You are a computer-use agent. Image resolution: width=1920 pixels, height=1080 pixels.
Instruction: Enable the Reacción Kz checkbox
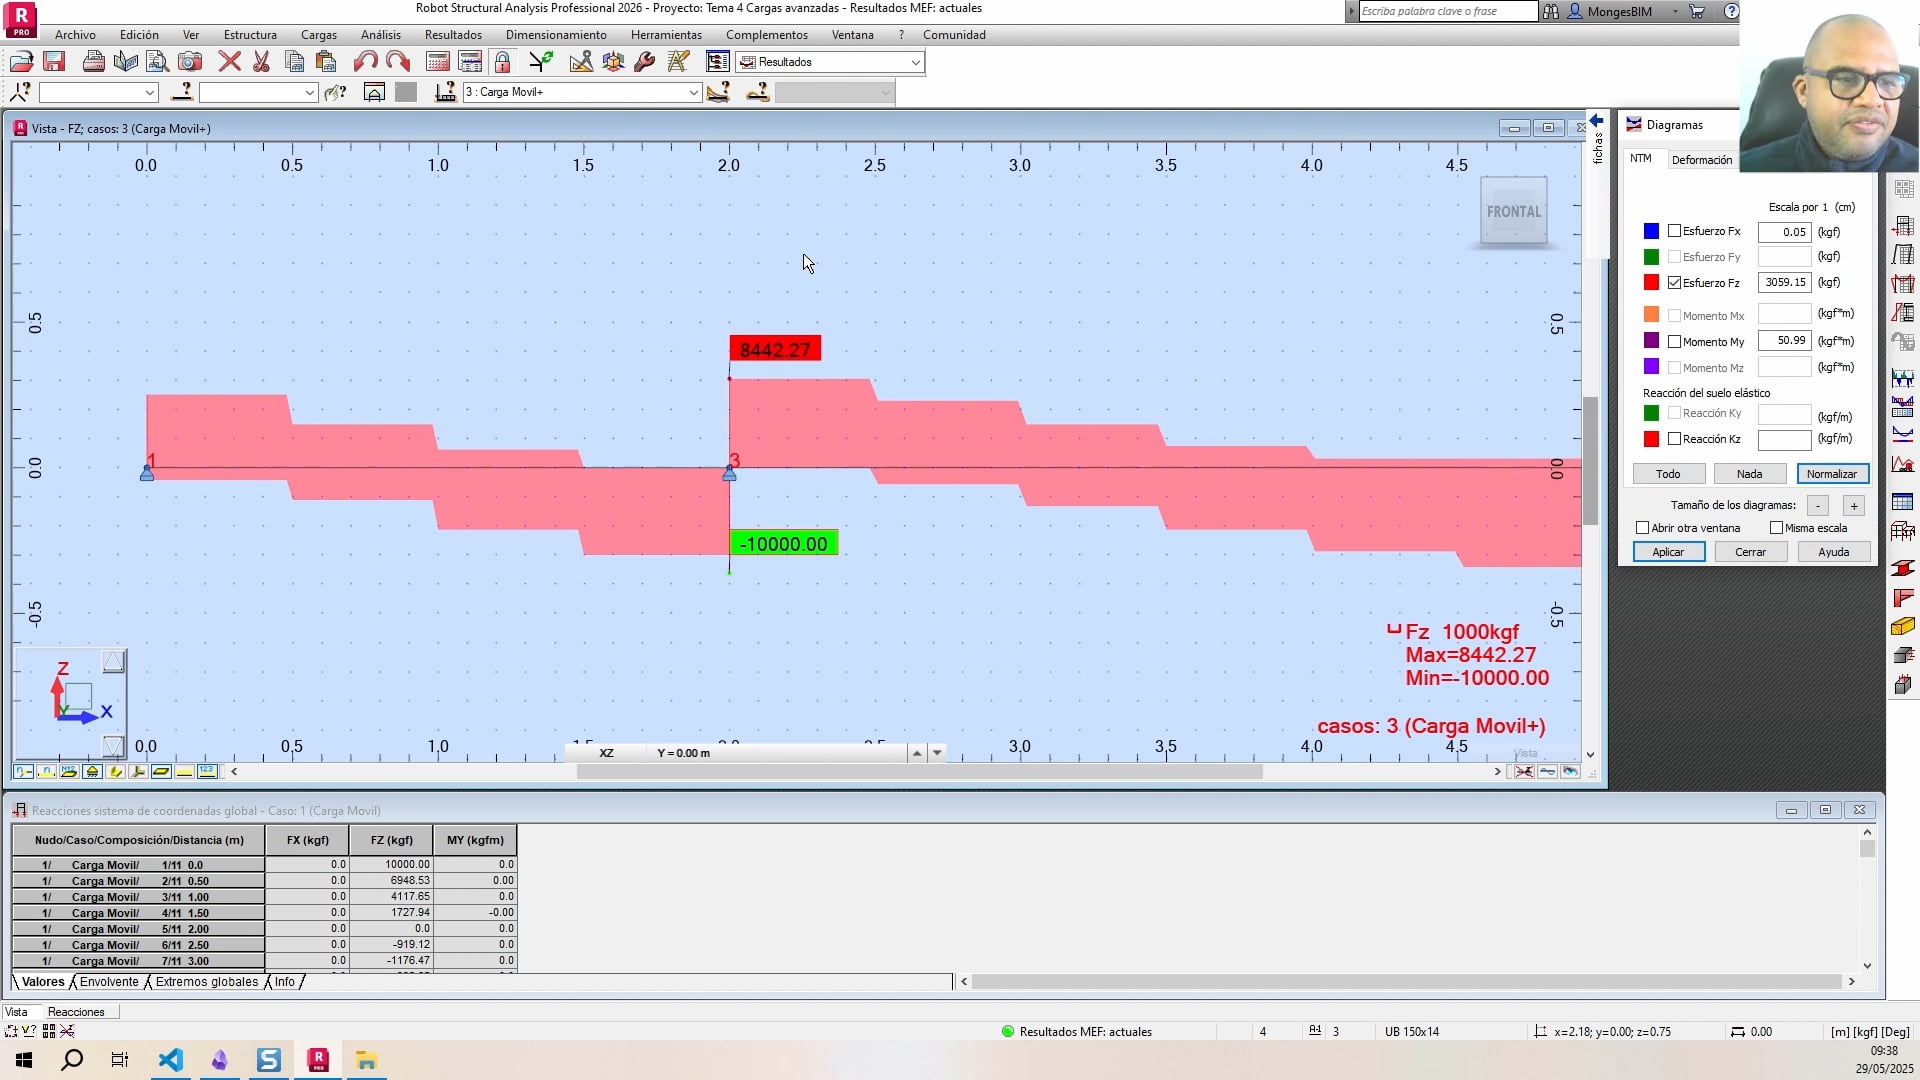coord(1674,439)
